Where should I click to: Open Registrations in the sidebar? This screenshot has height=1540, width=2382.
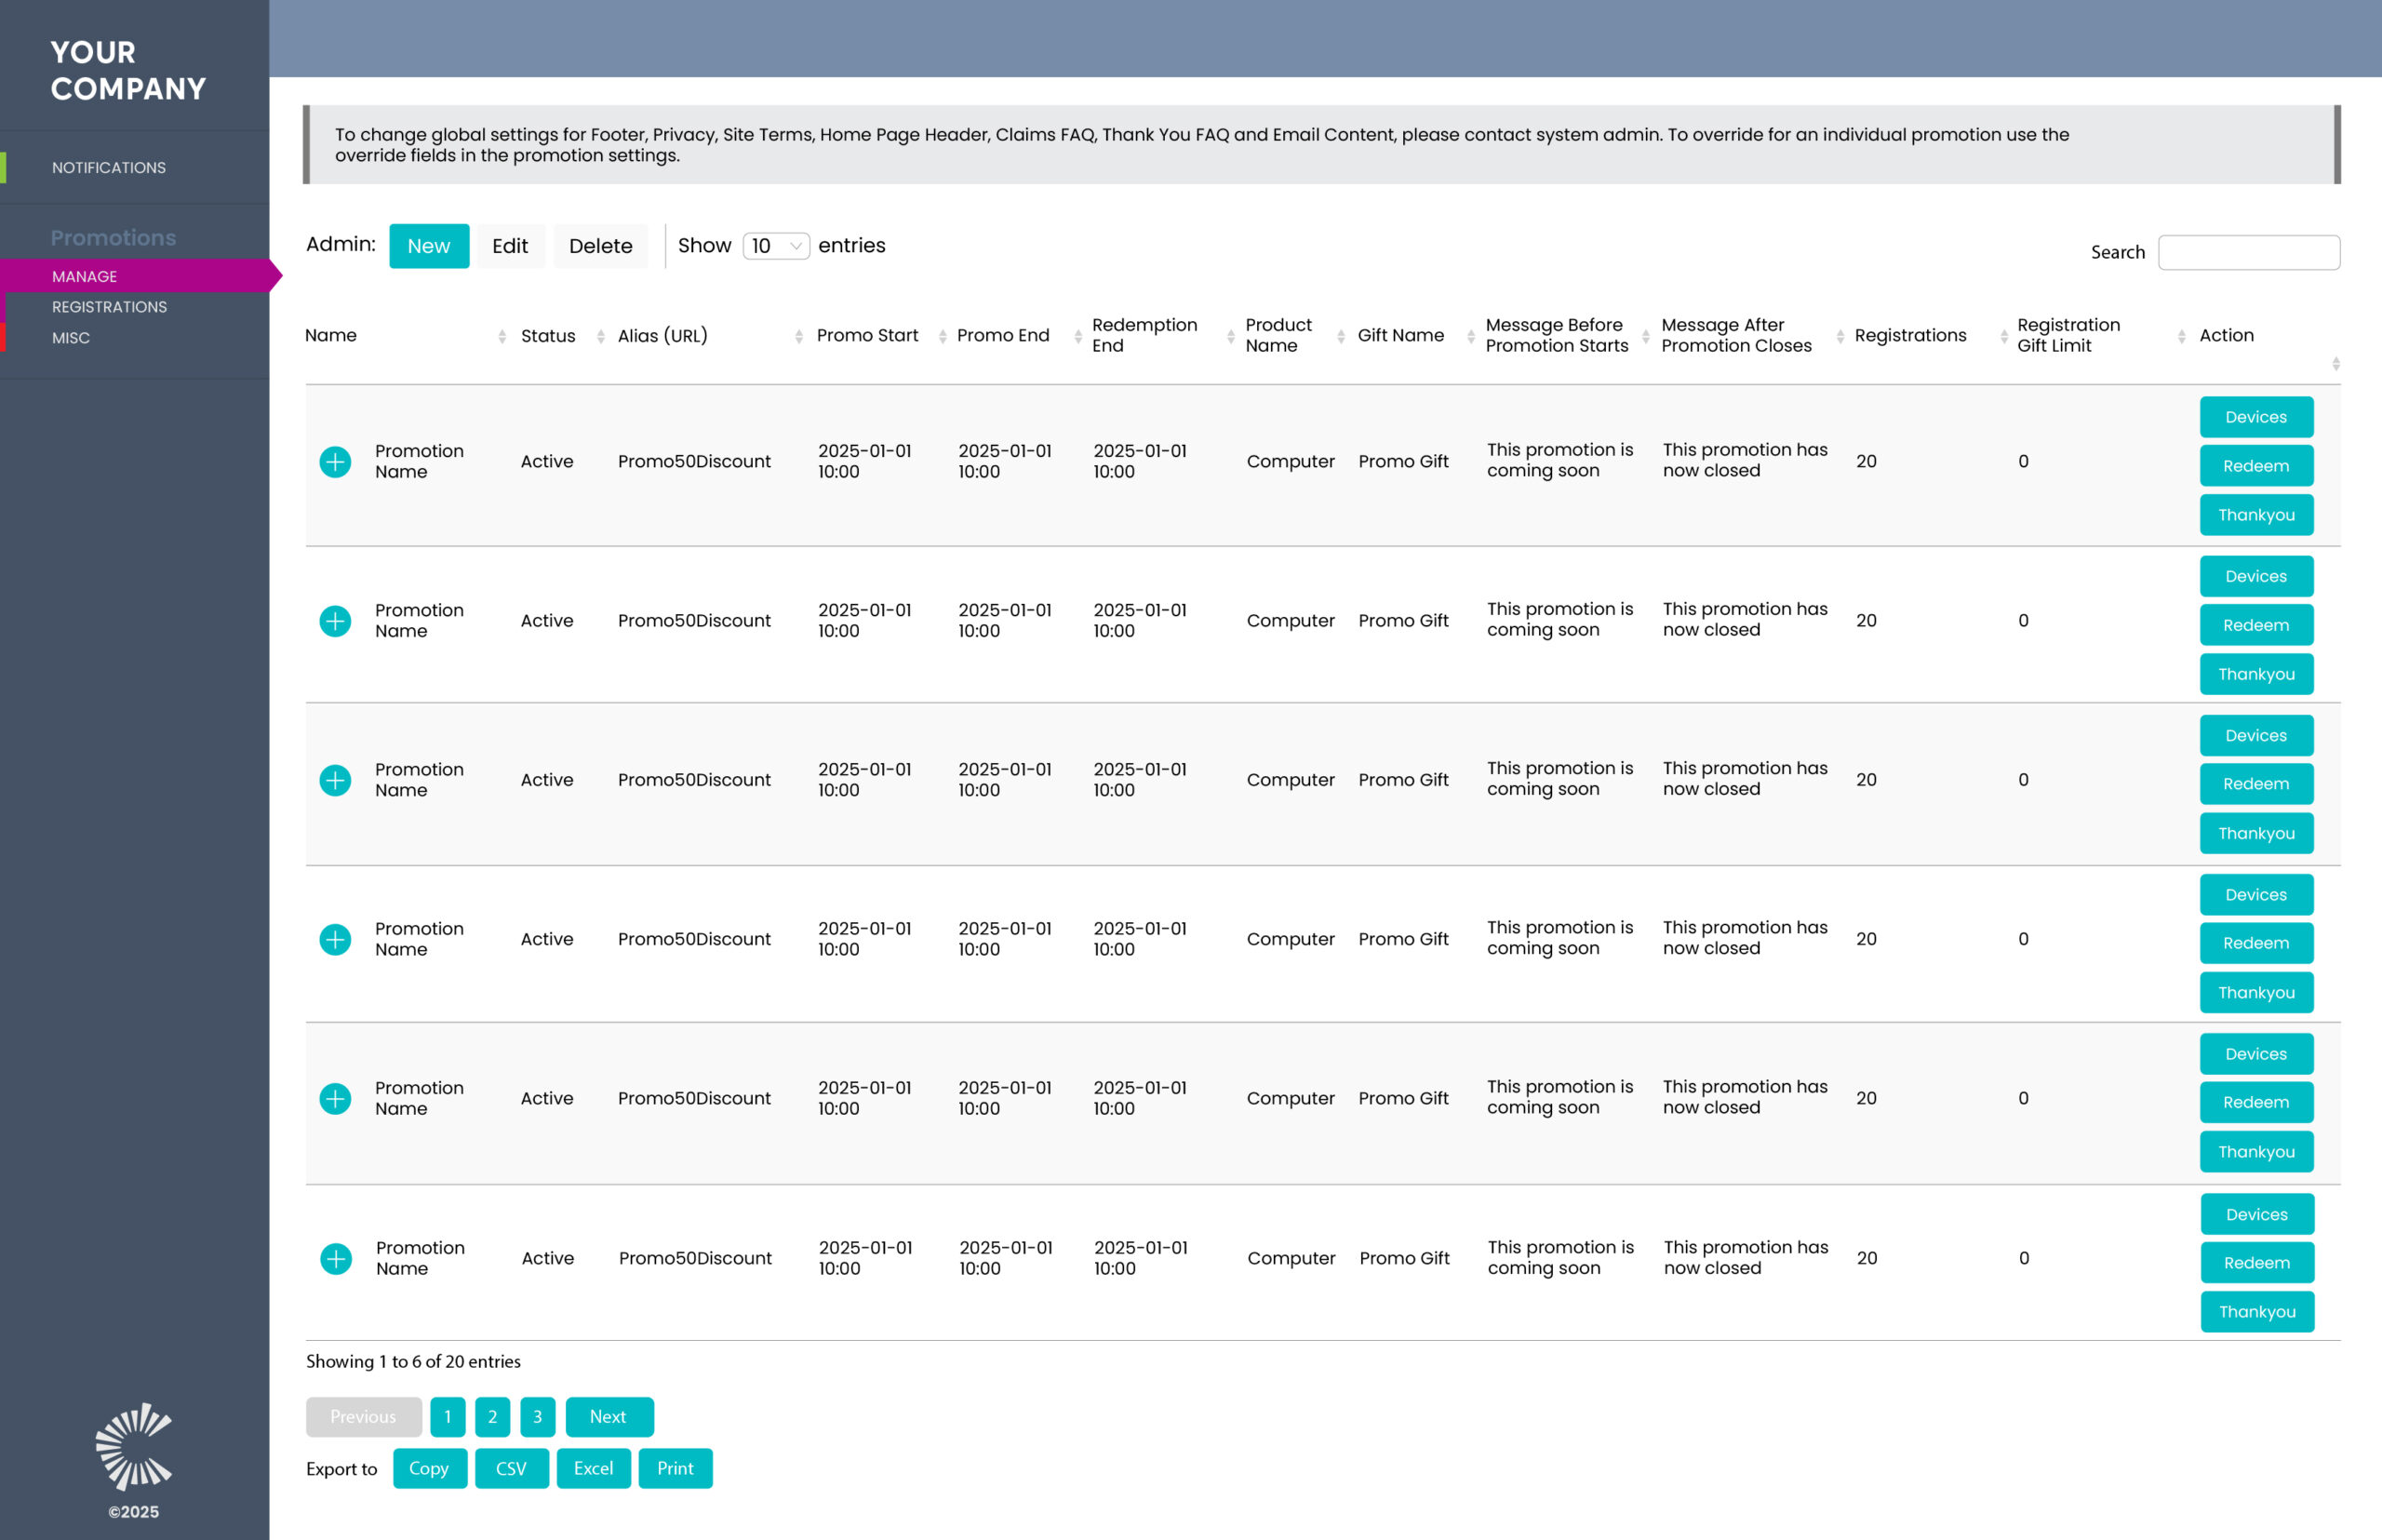click(x=109, y=307)
